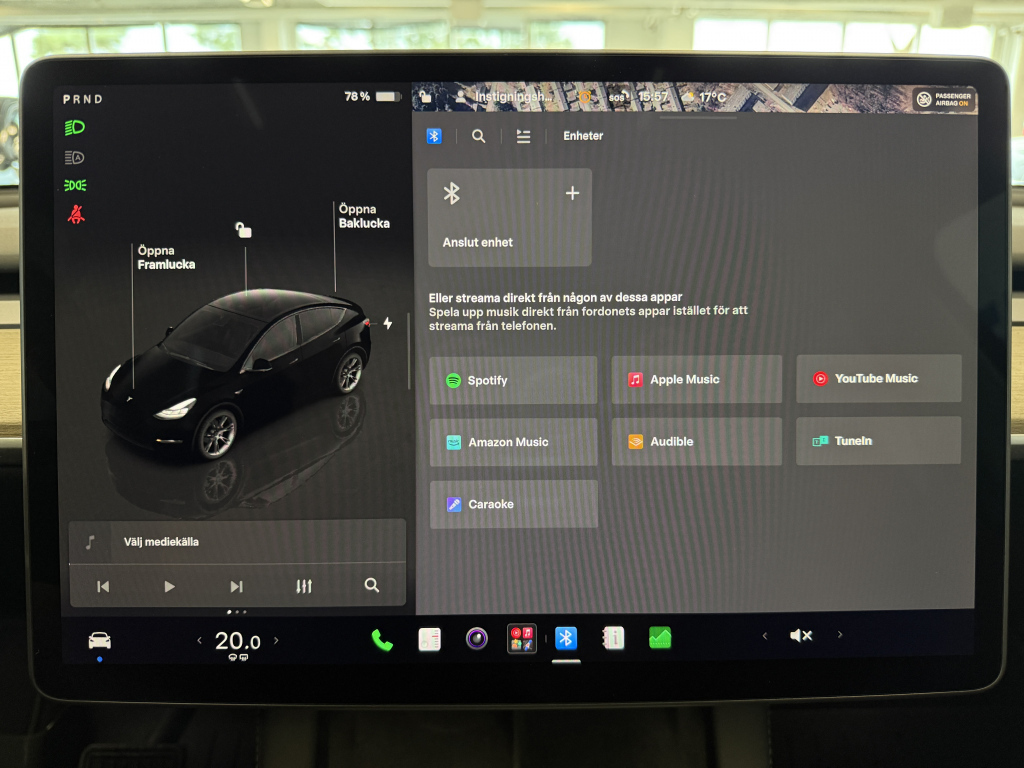
Task: Search in the media player card
Action: pyautogui.click(x=372, y=585)
